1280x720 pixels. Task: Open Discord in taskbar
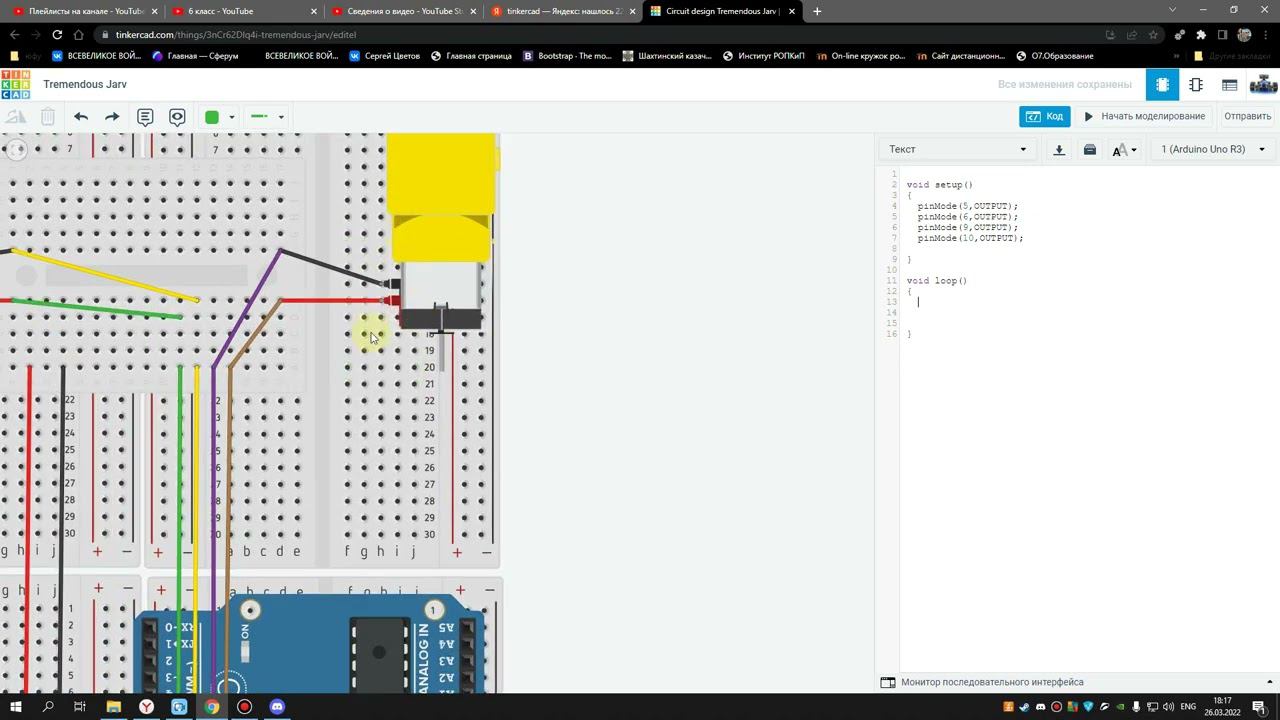(x=277, y=707)
